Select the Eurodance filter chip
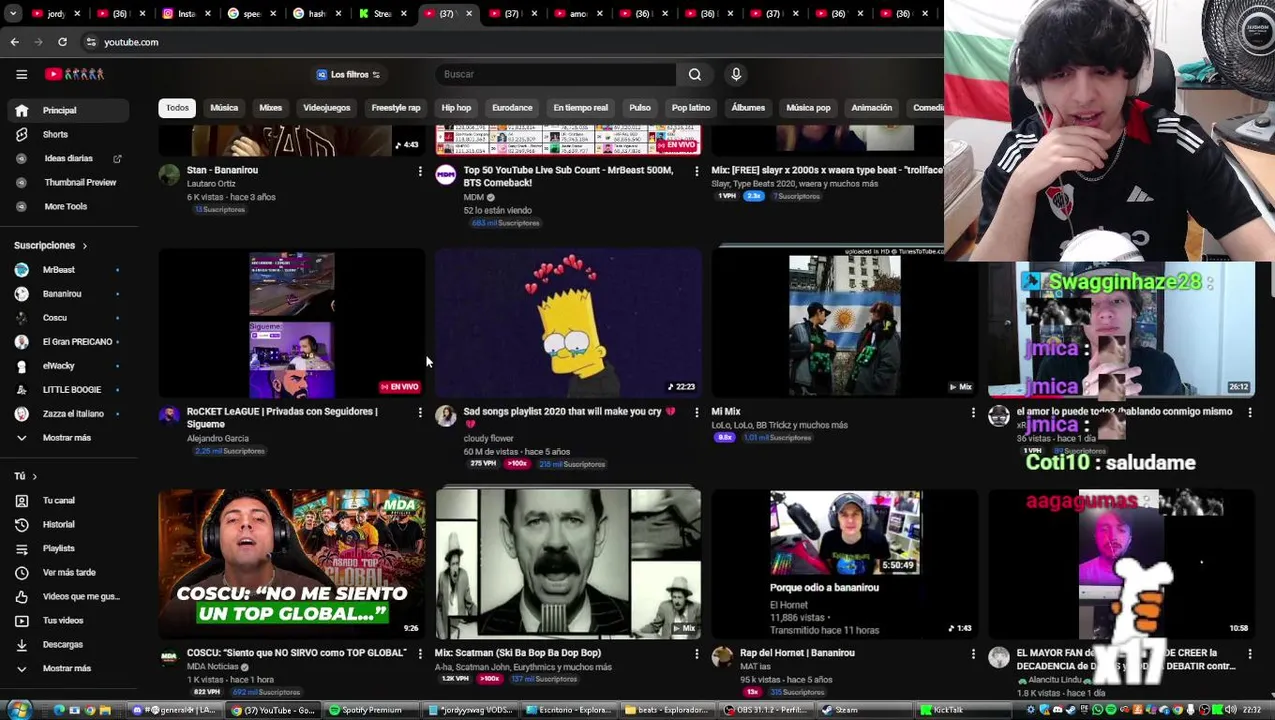The image size is (1275, 720). 512,108
